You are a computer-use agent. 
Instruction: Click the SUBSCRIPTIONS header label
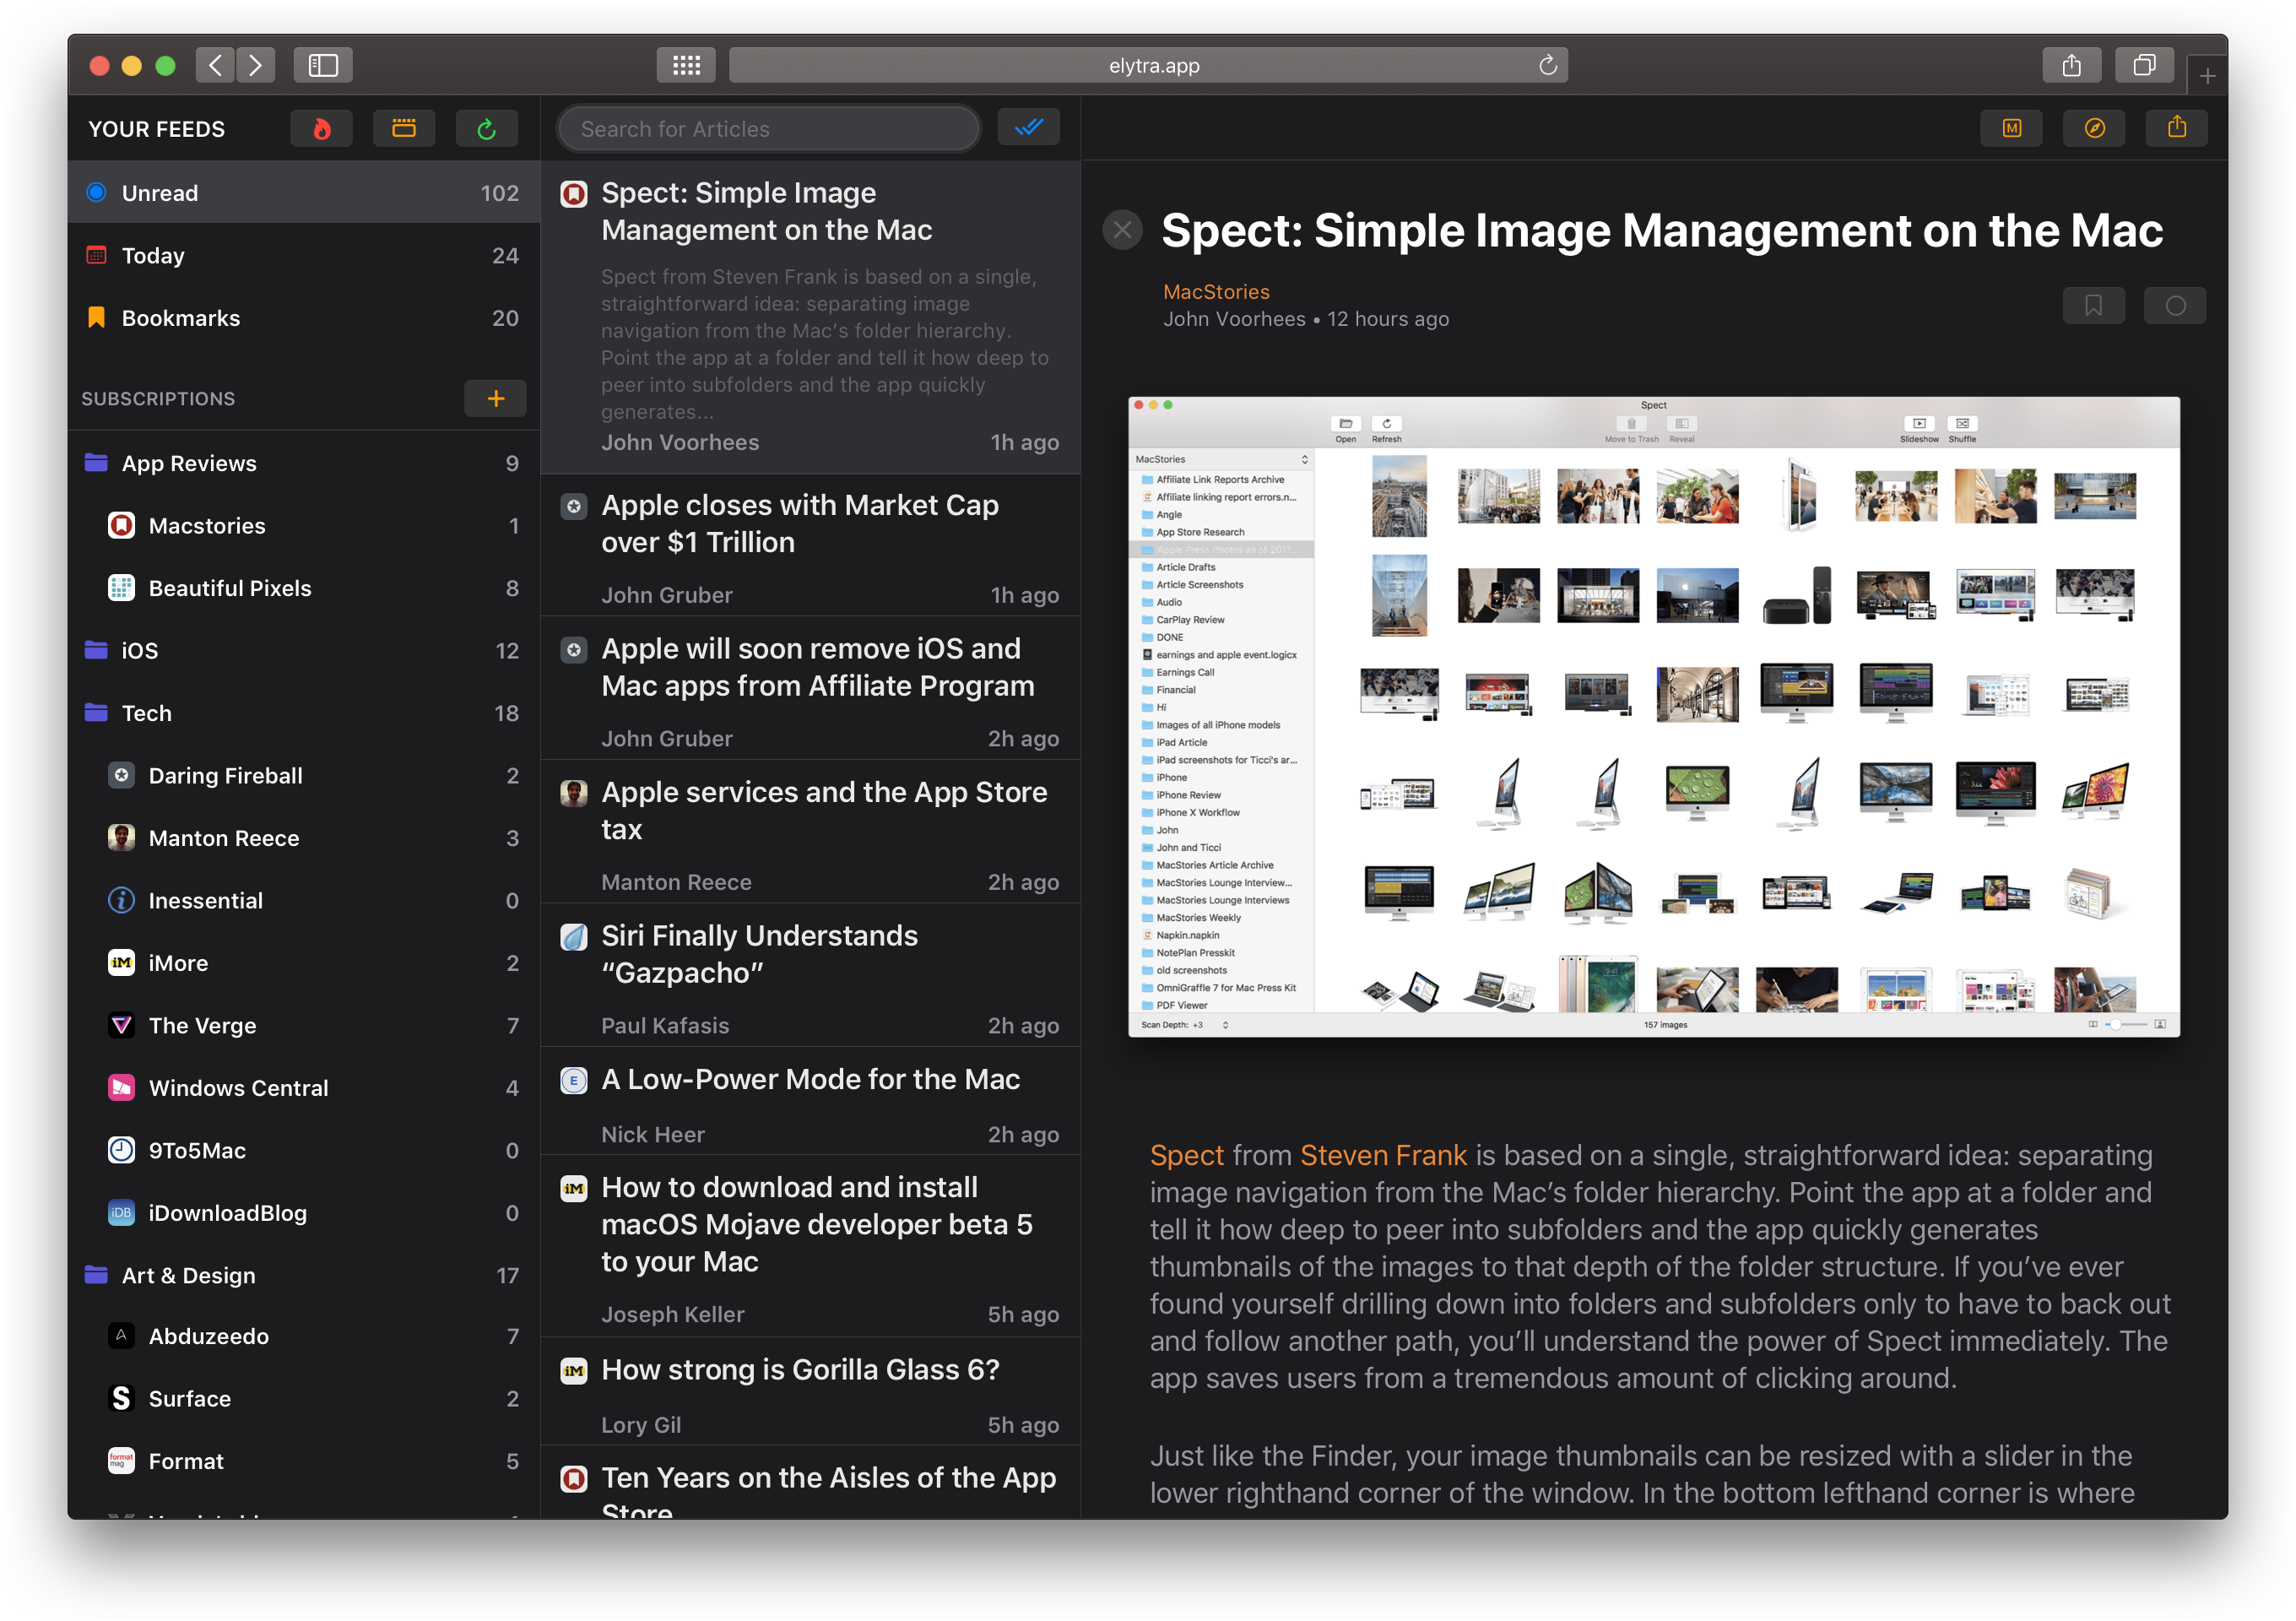coord(158,398)
